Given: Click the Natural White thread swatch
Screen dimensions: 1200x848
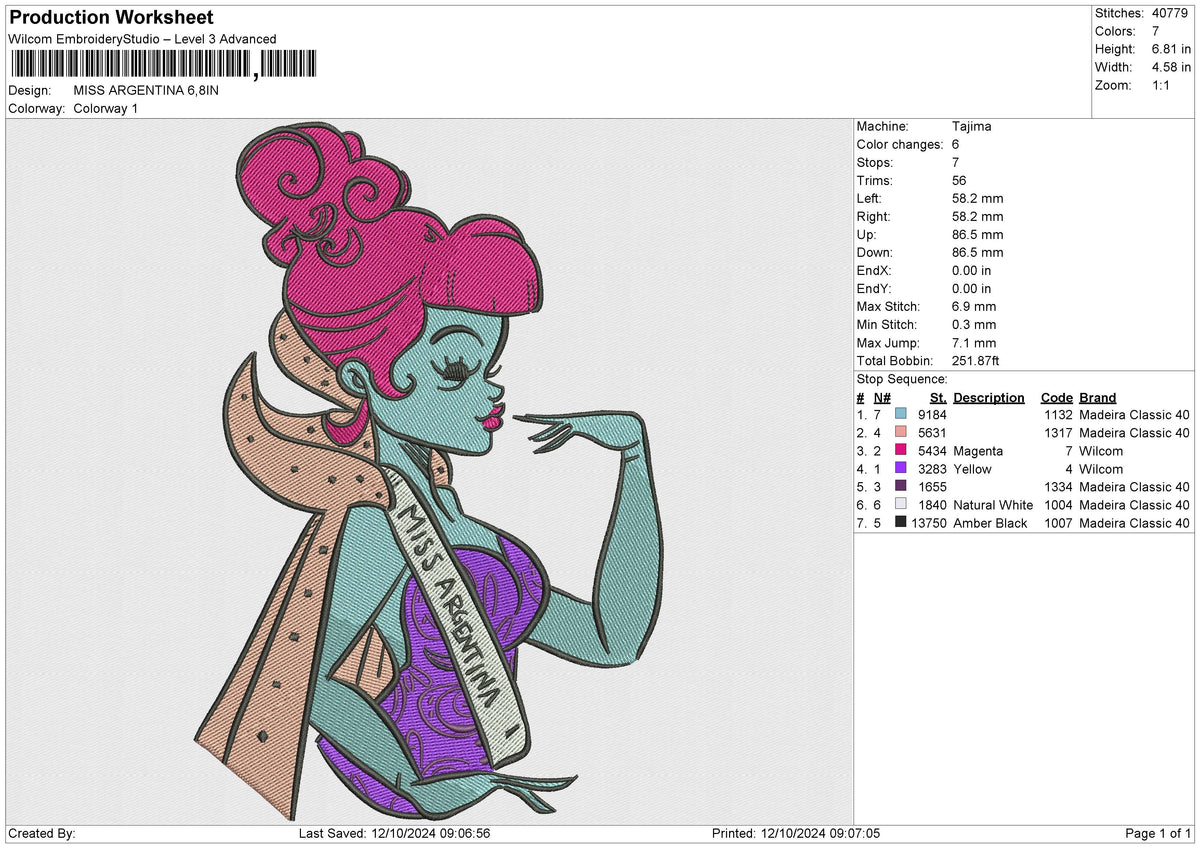Looking at the screenshot, I should (901, 505).
